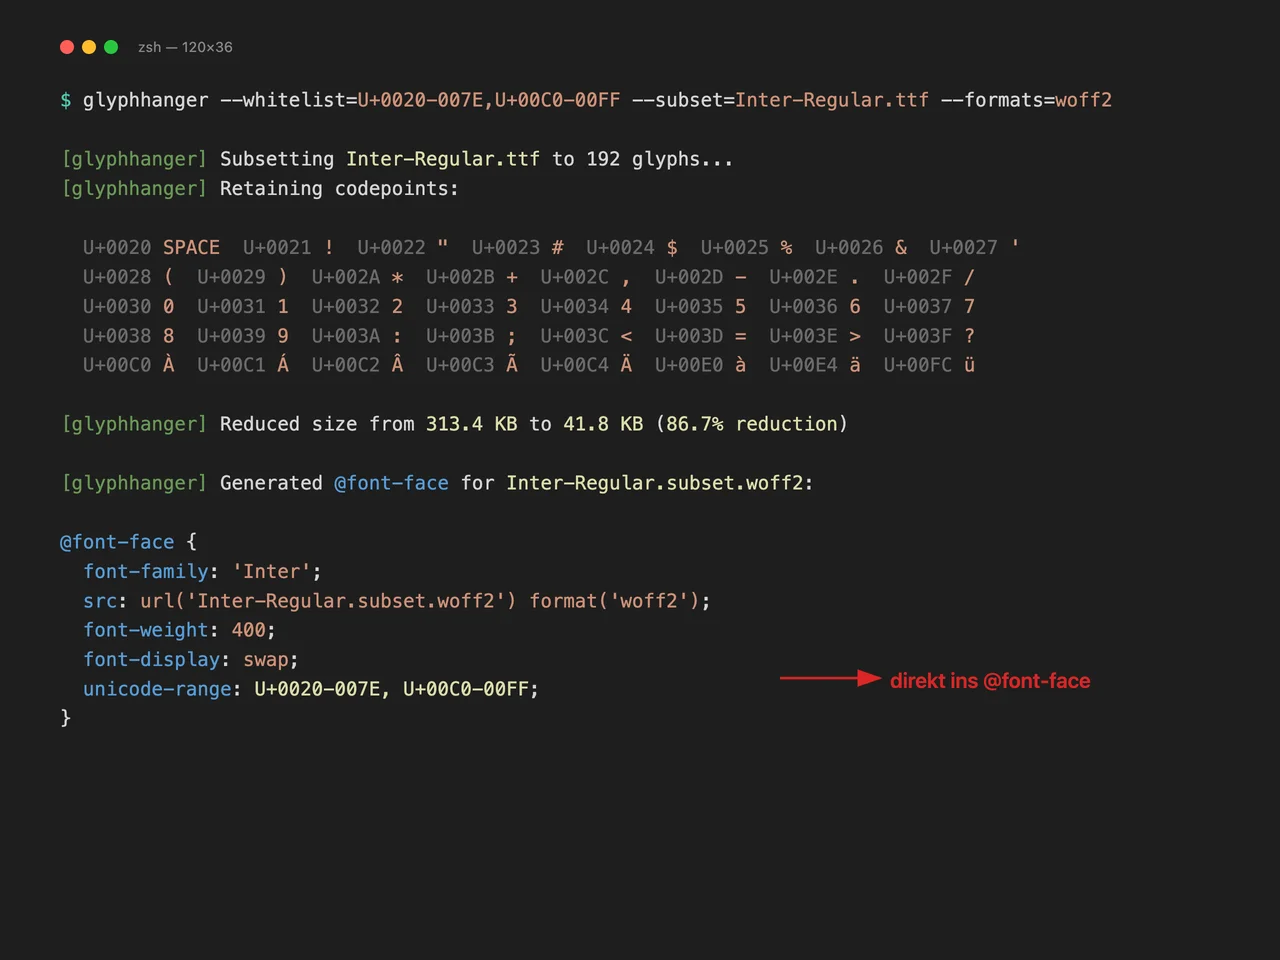Image resolution: width=1280 pixels, height=960 pixels.
Task: Click the 'swap' font-display value
Action: pyautogui.click(x=266, y=659)
